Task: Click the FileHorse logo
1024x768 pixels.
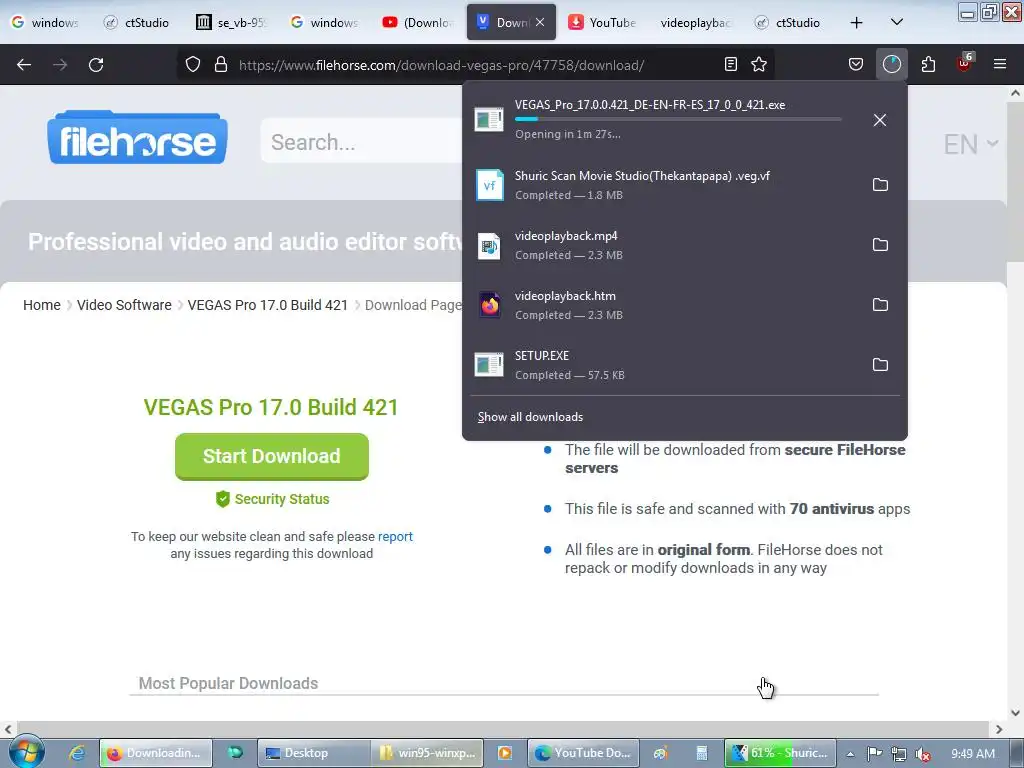Action: (x=137, y=138)
